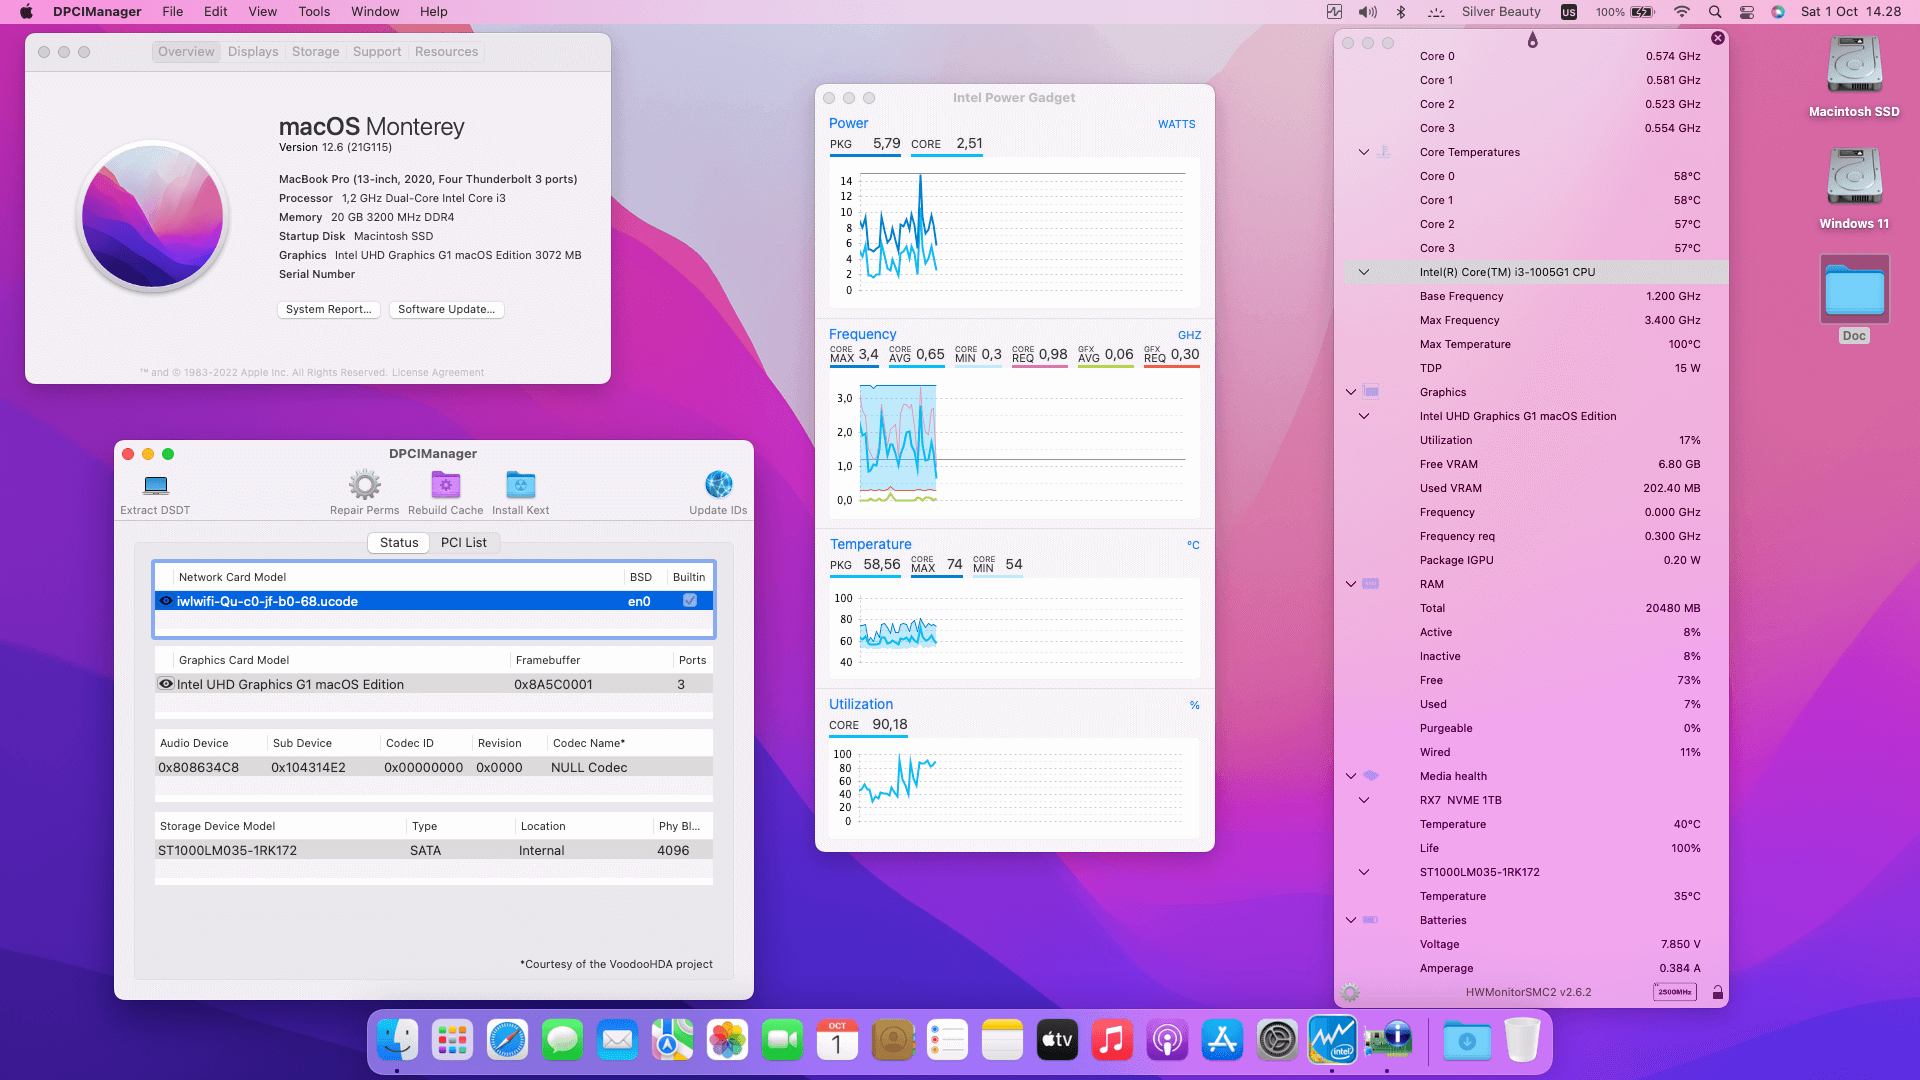This screenshot has height=1080, width=1920.
Task: Click Silver Beauty in menu bar
Action: 1500,12
